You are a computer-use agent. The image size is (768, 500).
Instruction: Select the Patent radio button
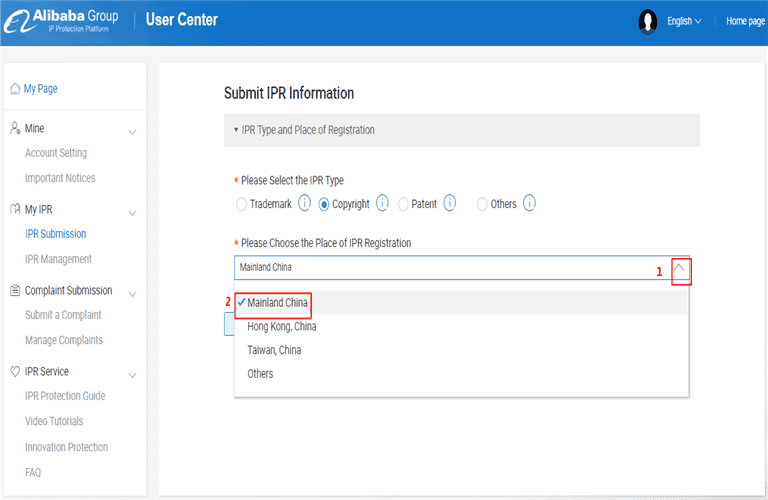[403, 204]
